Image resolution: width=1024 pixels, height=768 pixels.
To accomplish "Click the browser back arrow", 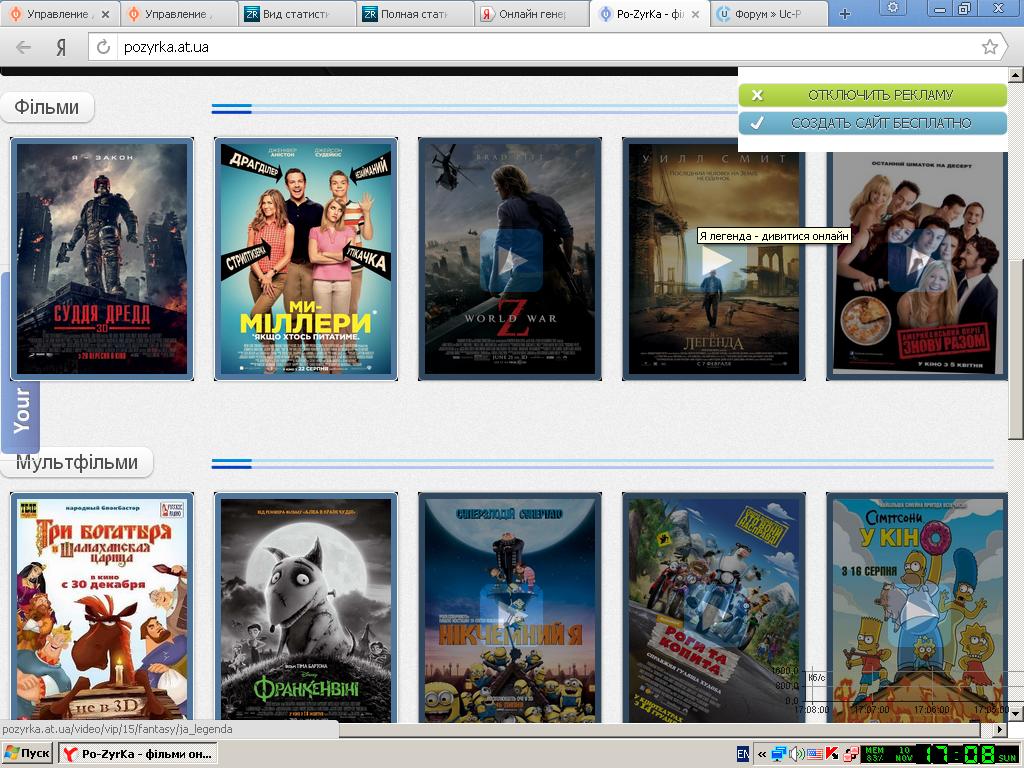I will (24, 47).
